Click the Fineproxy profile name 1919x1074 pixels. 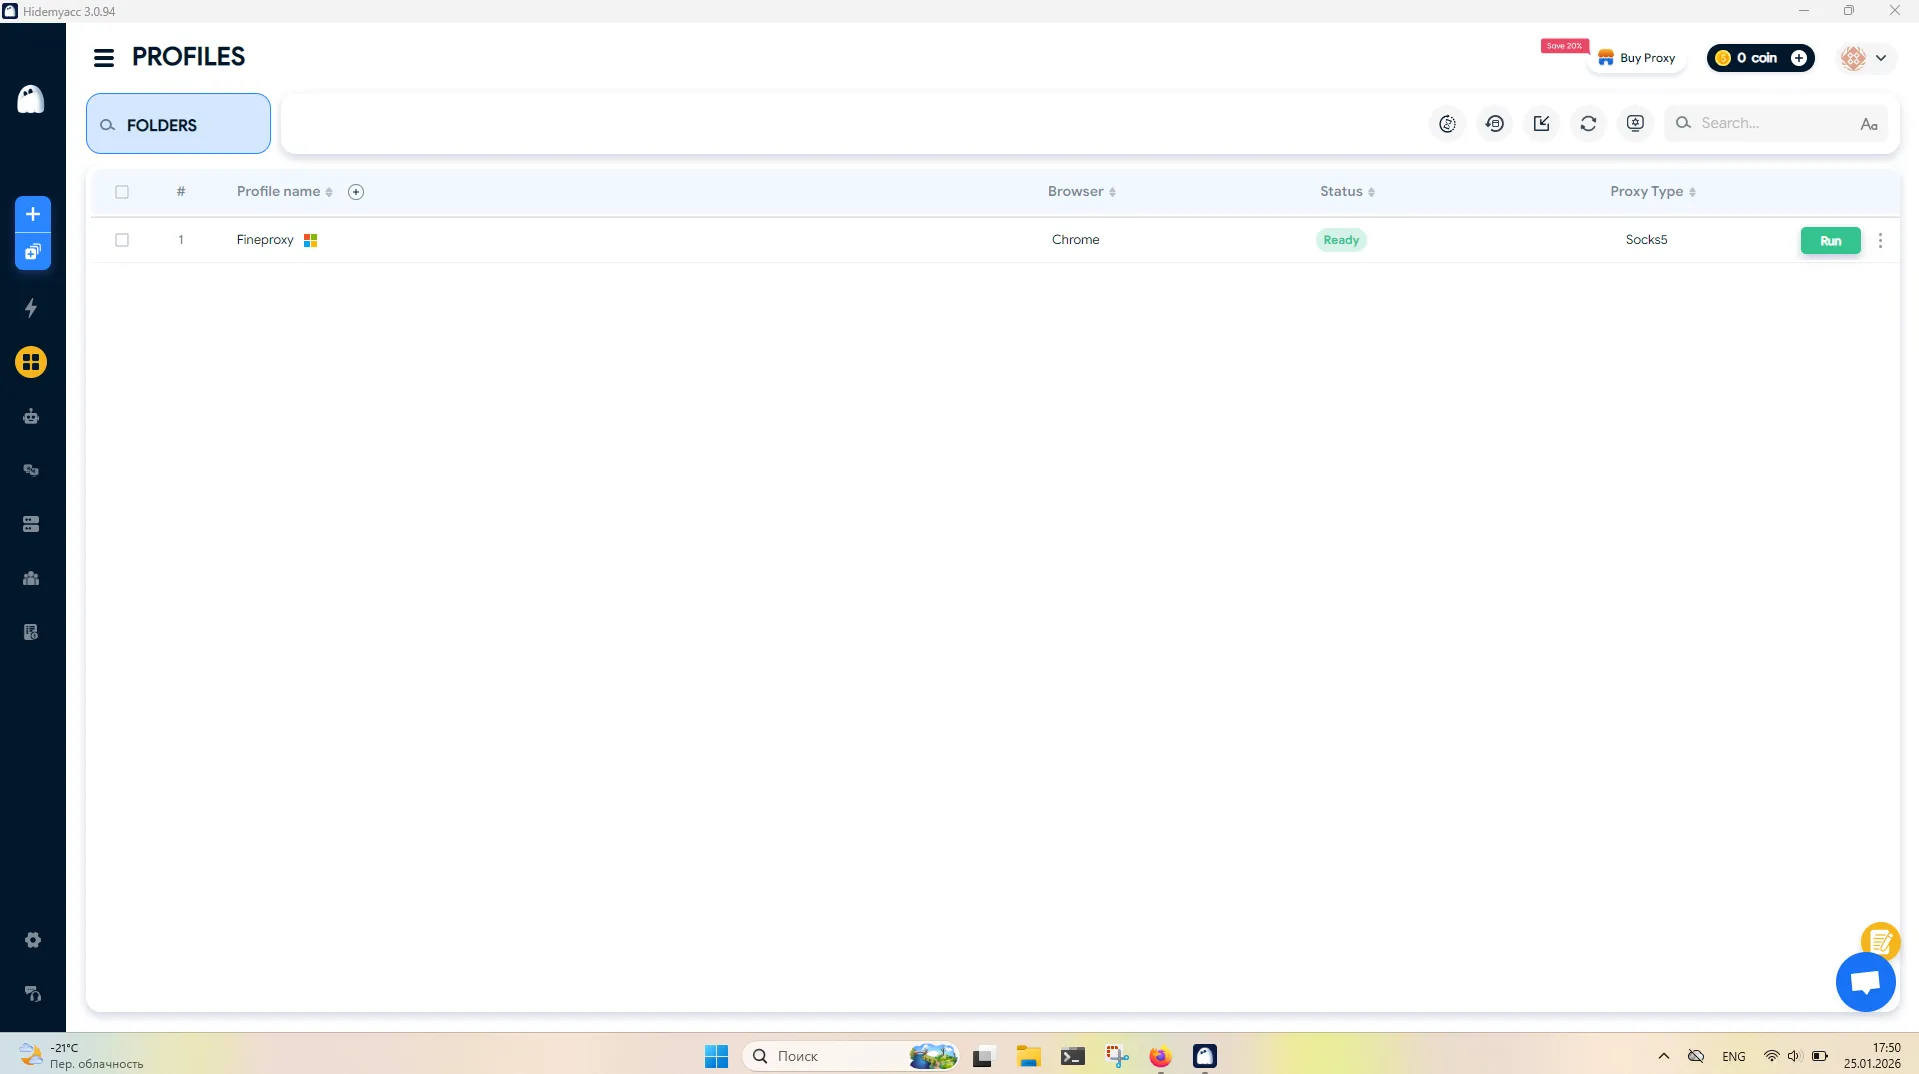point(265,240)
